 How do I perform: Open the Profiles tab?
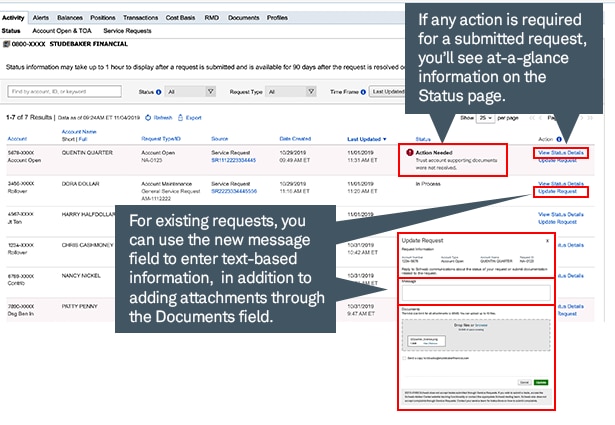coord(277,18)
